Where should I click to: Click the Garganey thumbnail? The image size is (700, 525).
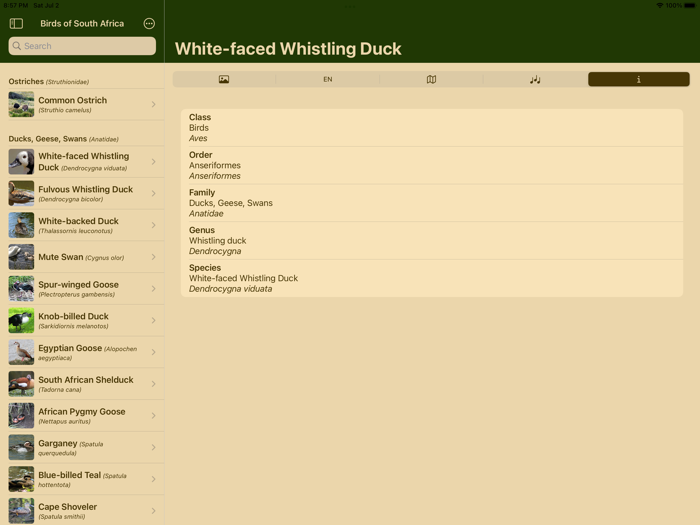point(21,447)
